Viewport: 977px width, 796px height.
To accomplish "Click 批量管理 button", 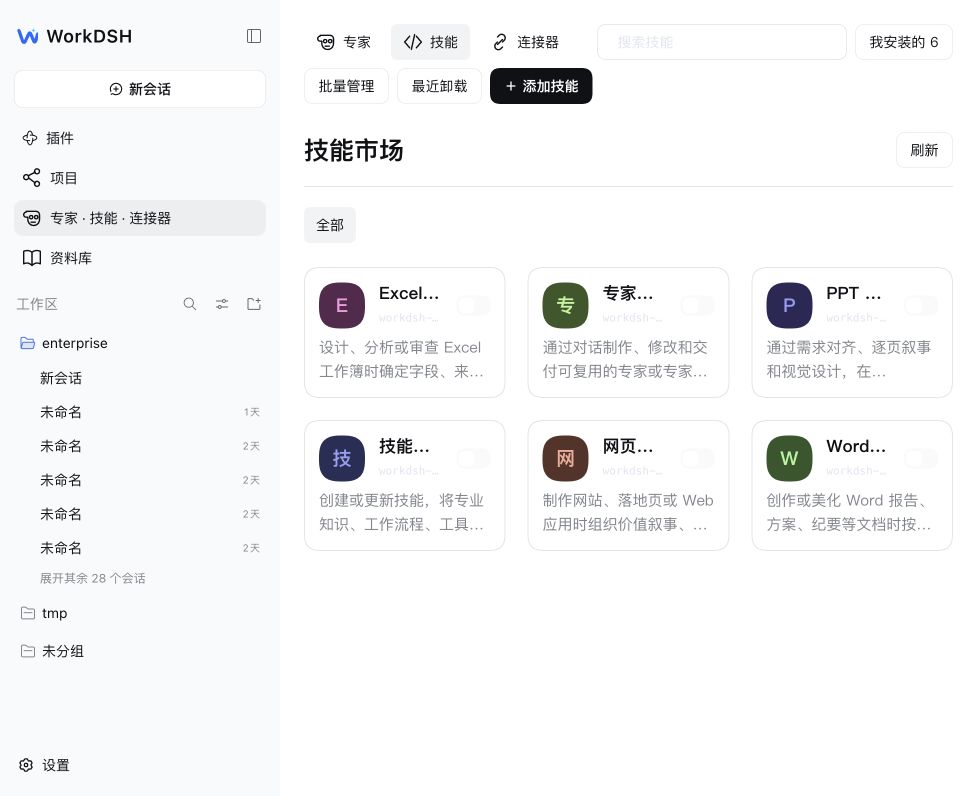I will 346,86.
